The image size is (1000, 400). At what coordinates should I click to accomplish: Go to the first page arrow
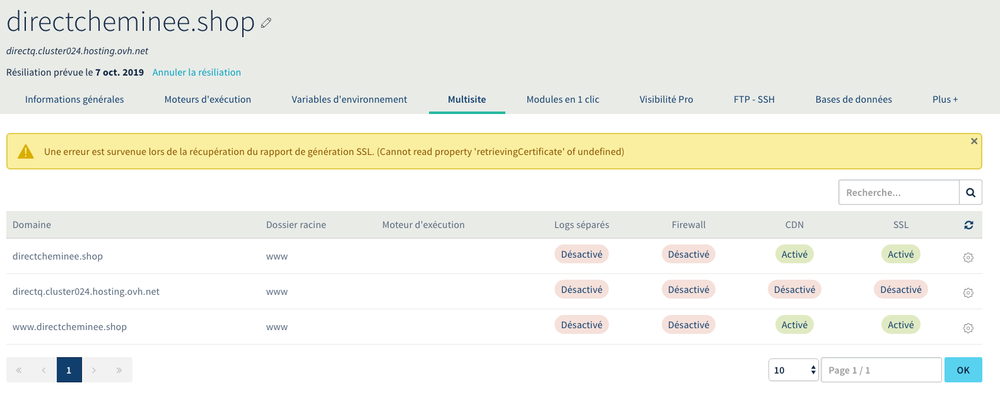click(x=18, y=370)
